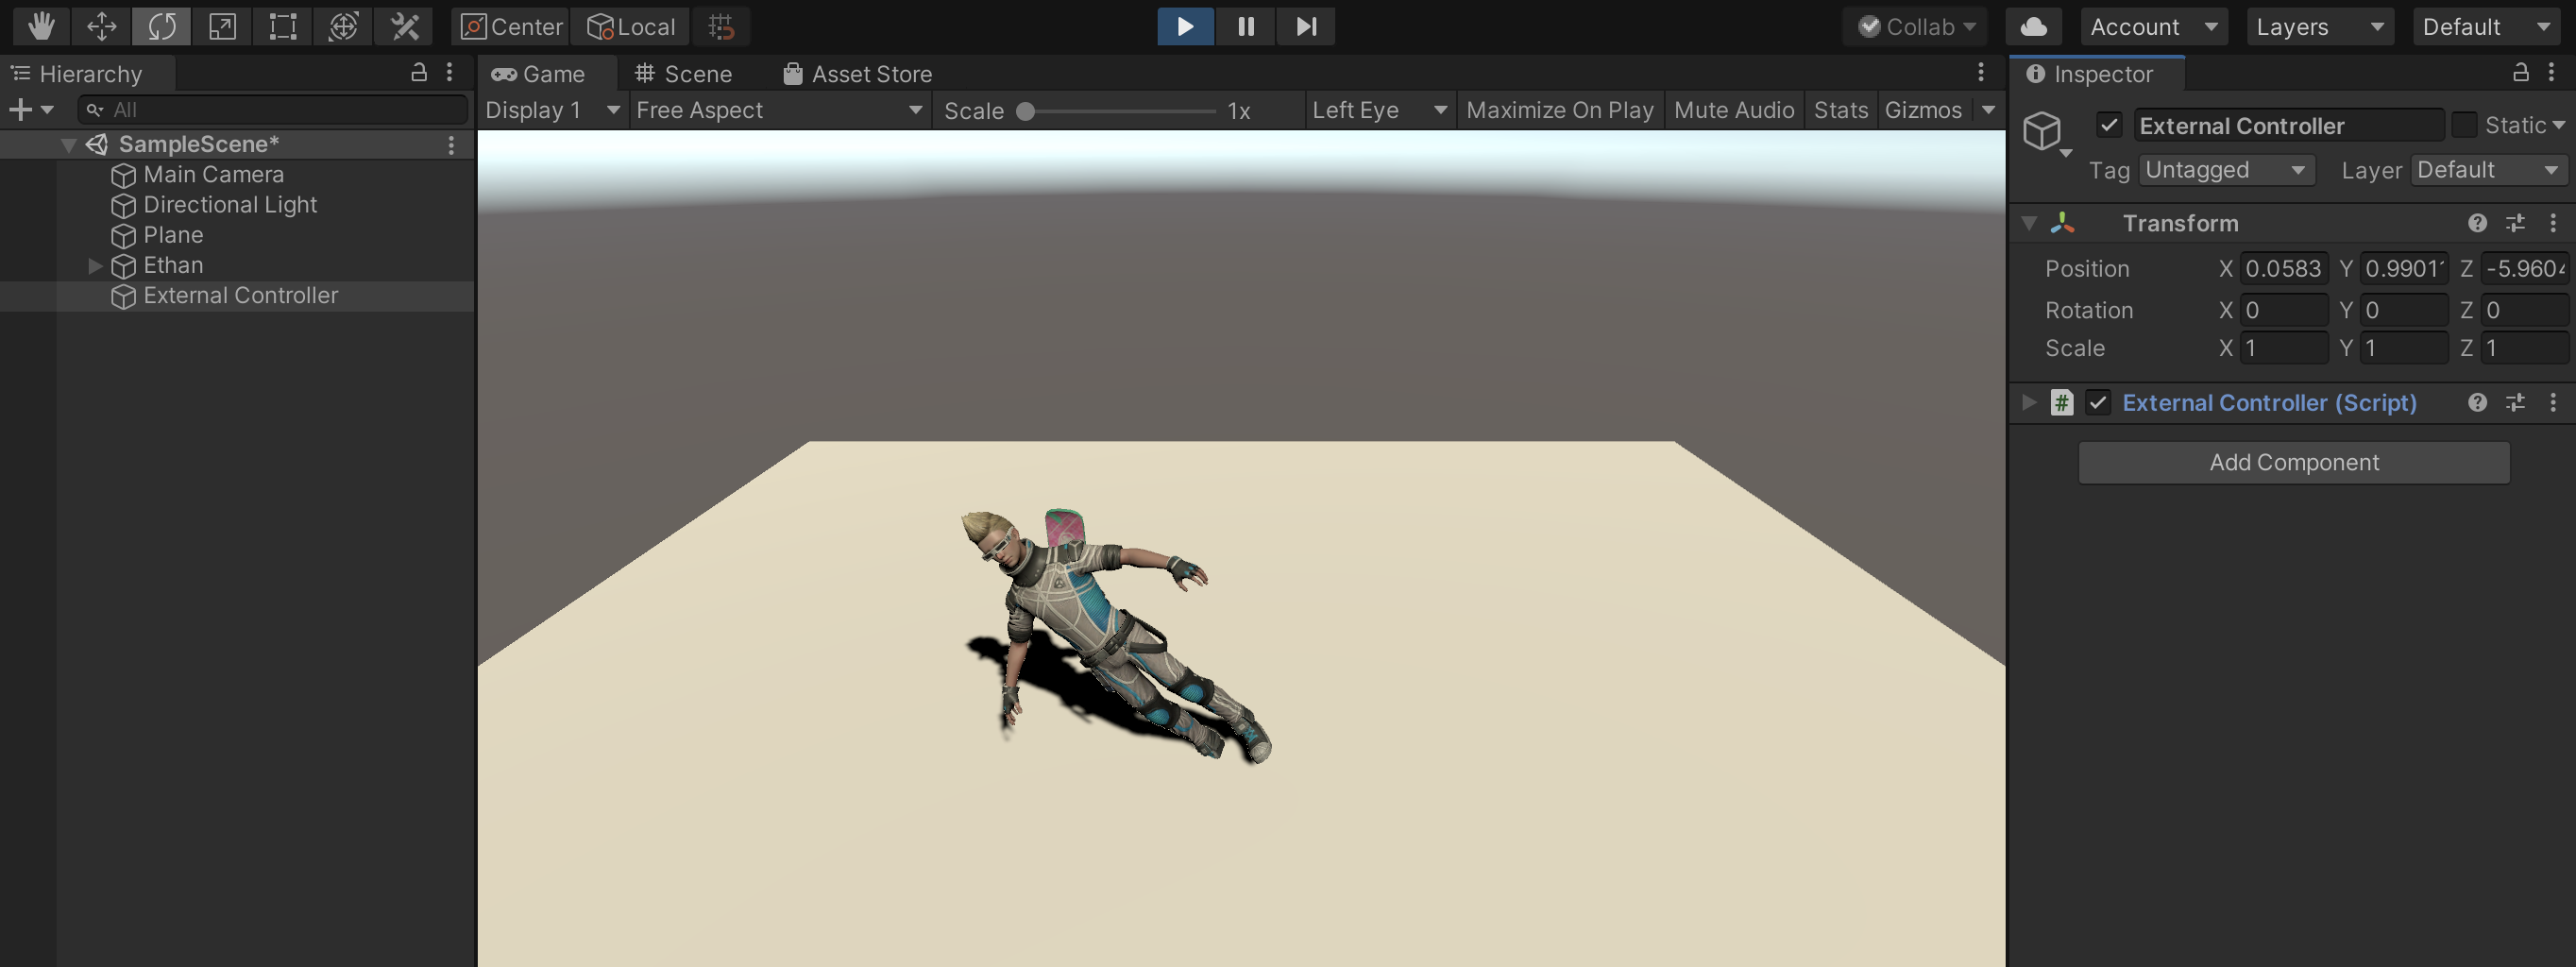Viewport: 2576px width, 967px height.
Task: Open Transform preset selector
Action: pos(2515,223)
